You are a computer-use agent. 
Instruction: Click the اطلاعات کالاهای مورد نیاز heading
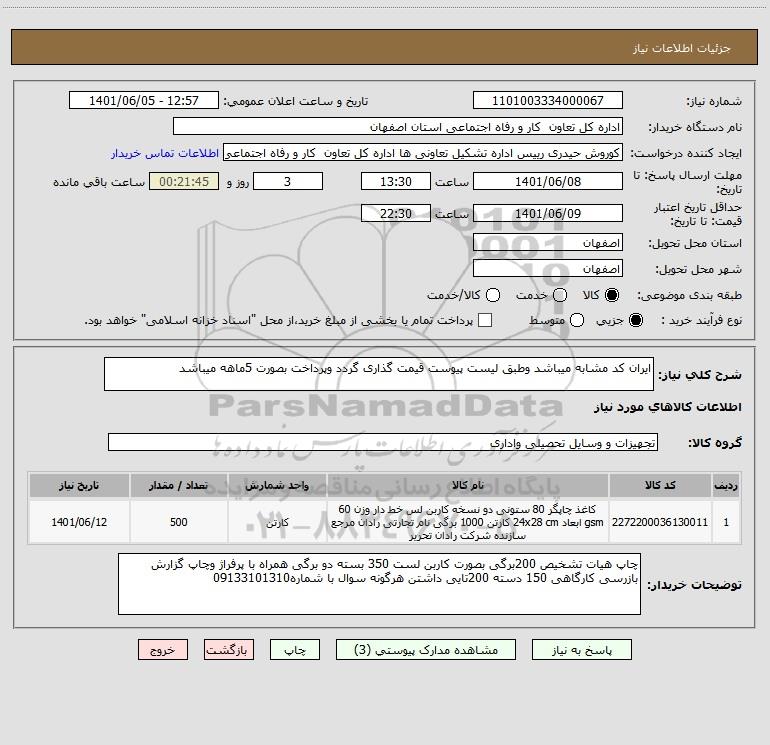coord(667,407)
